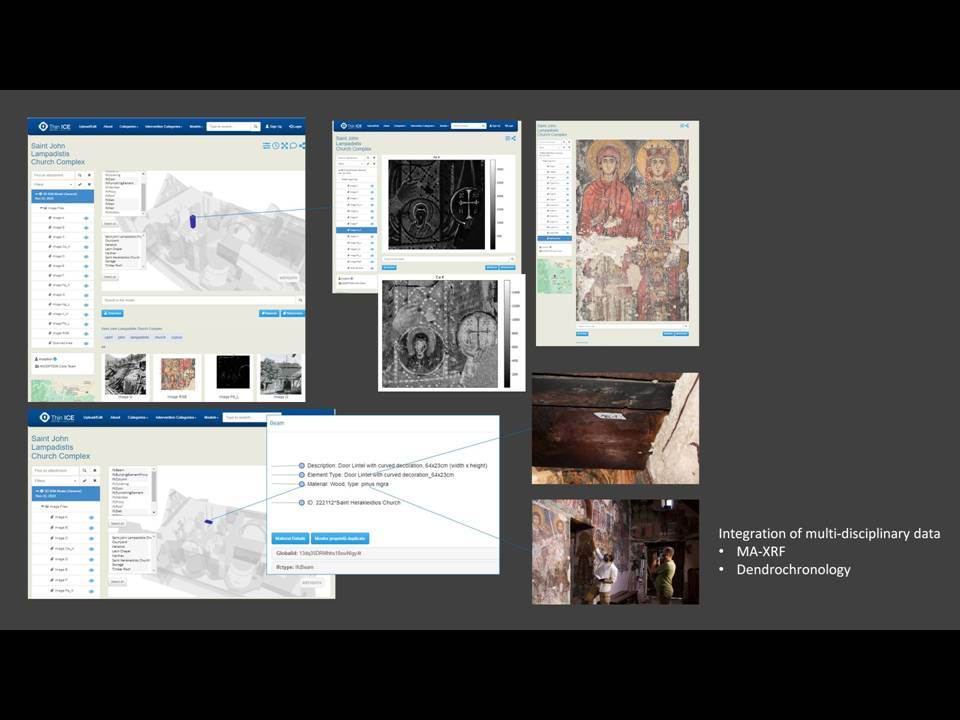This screenshot has height=720, width=960.
Task: Toggle eye for Image B, bottom-left window
Action: click(x=91, y=528)
